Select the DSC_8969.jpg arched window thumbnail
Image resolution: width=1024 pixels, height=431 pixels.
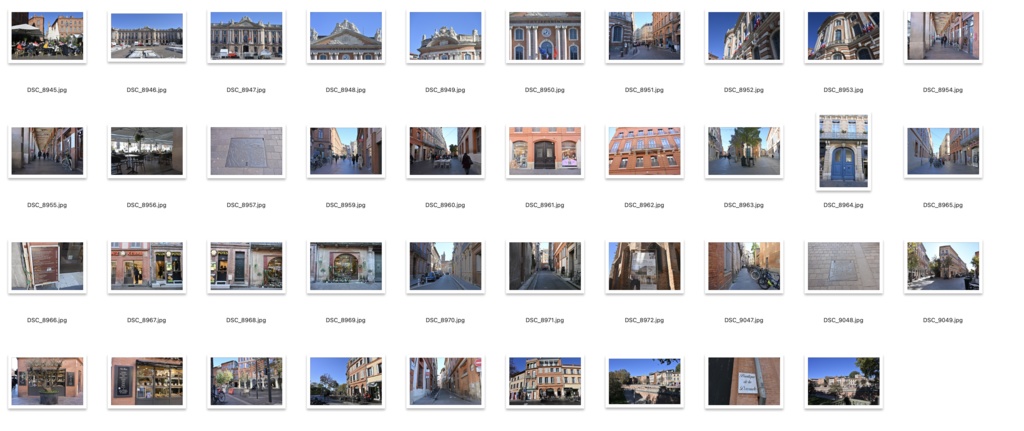pos(345,266)
